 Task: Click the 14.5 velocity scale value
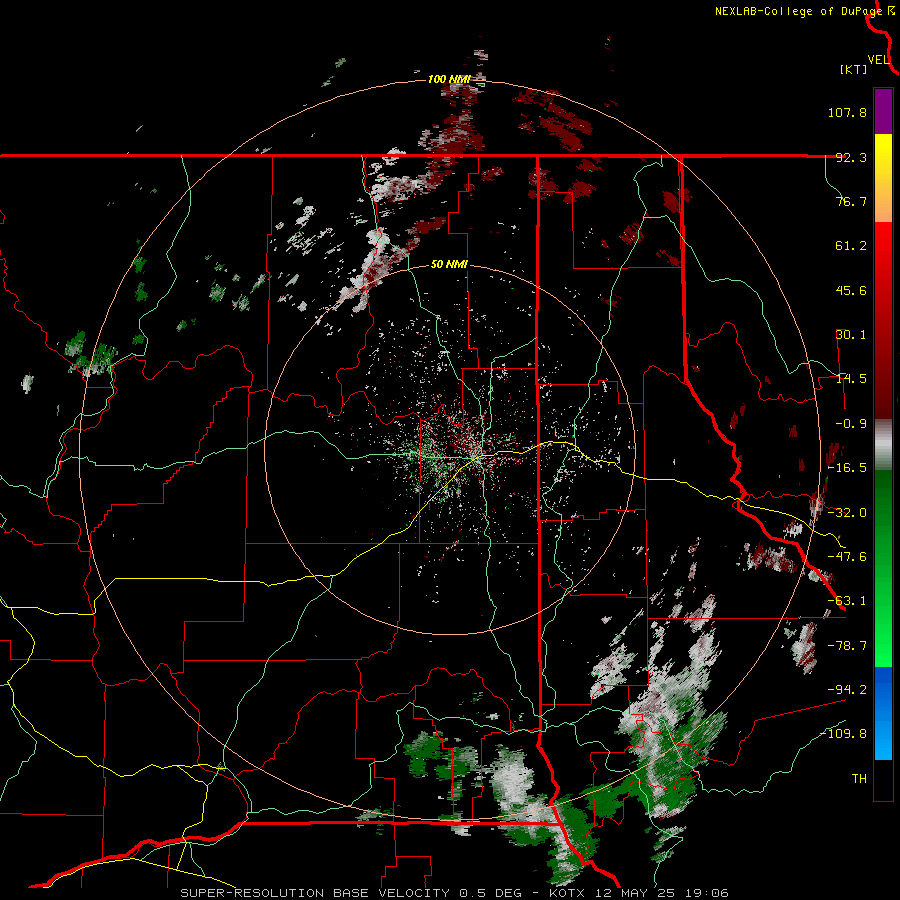coord(851,379)
